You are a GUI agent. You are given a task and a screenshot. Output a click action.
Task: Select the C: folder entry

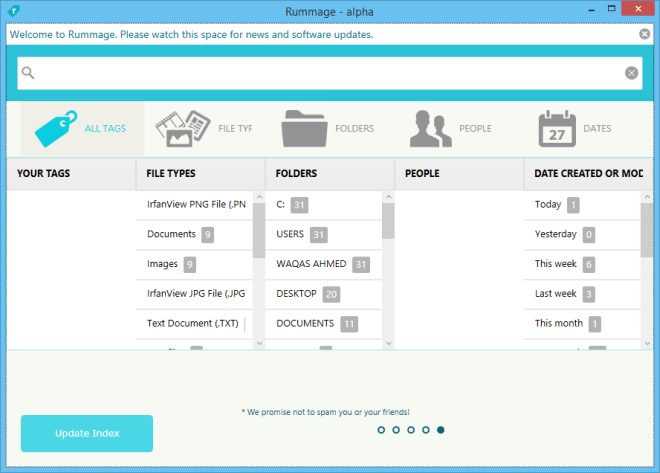324,205
